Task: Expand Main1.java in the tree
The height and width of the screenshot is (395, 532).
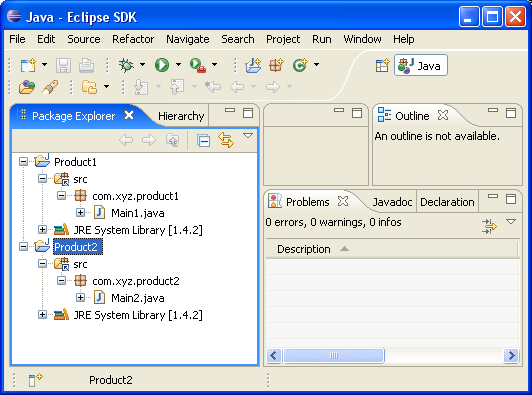Action: click(x=80, y=212)
